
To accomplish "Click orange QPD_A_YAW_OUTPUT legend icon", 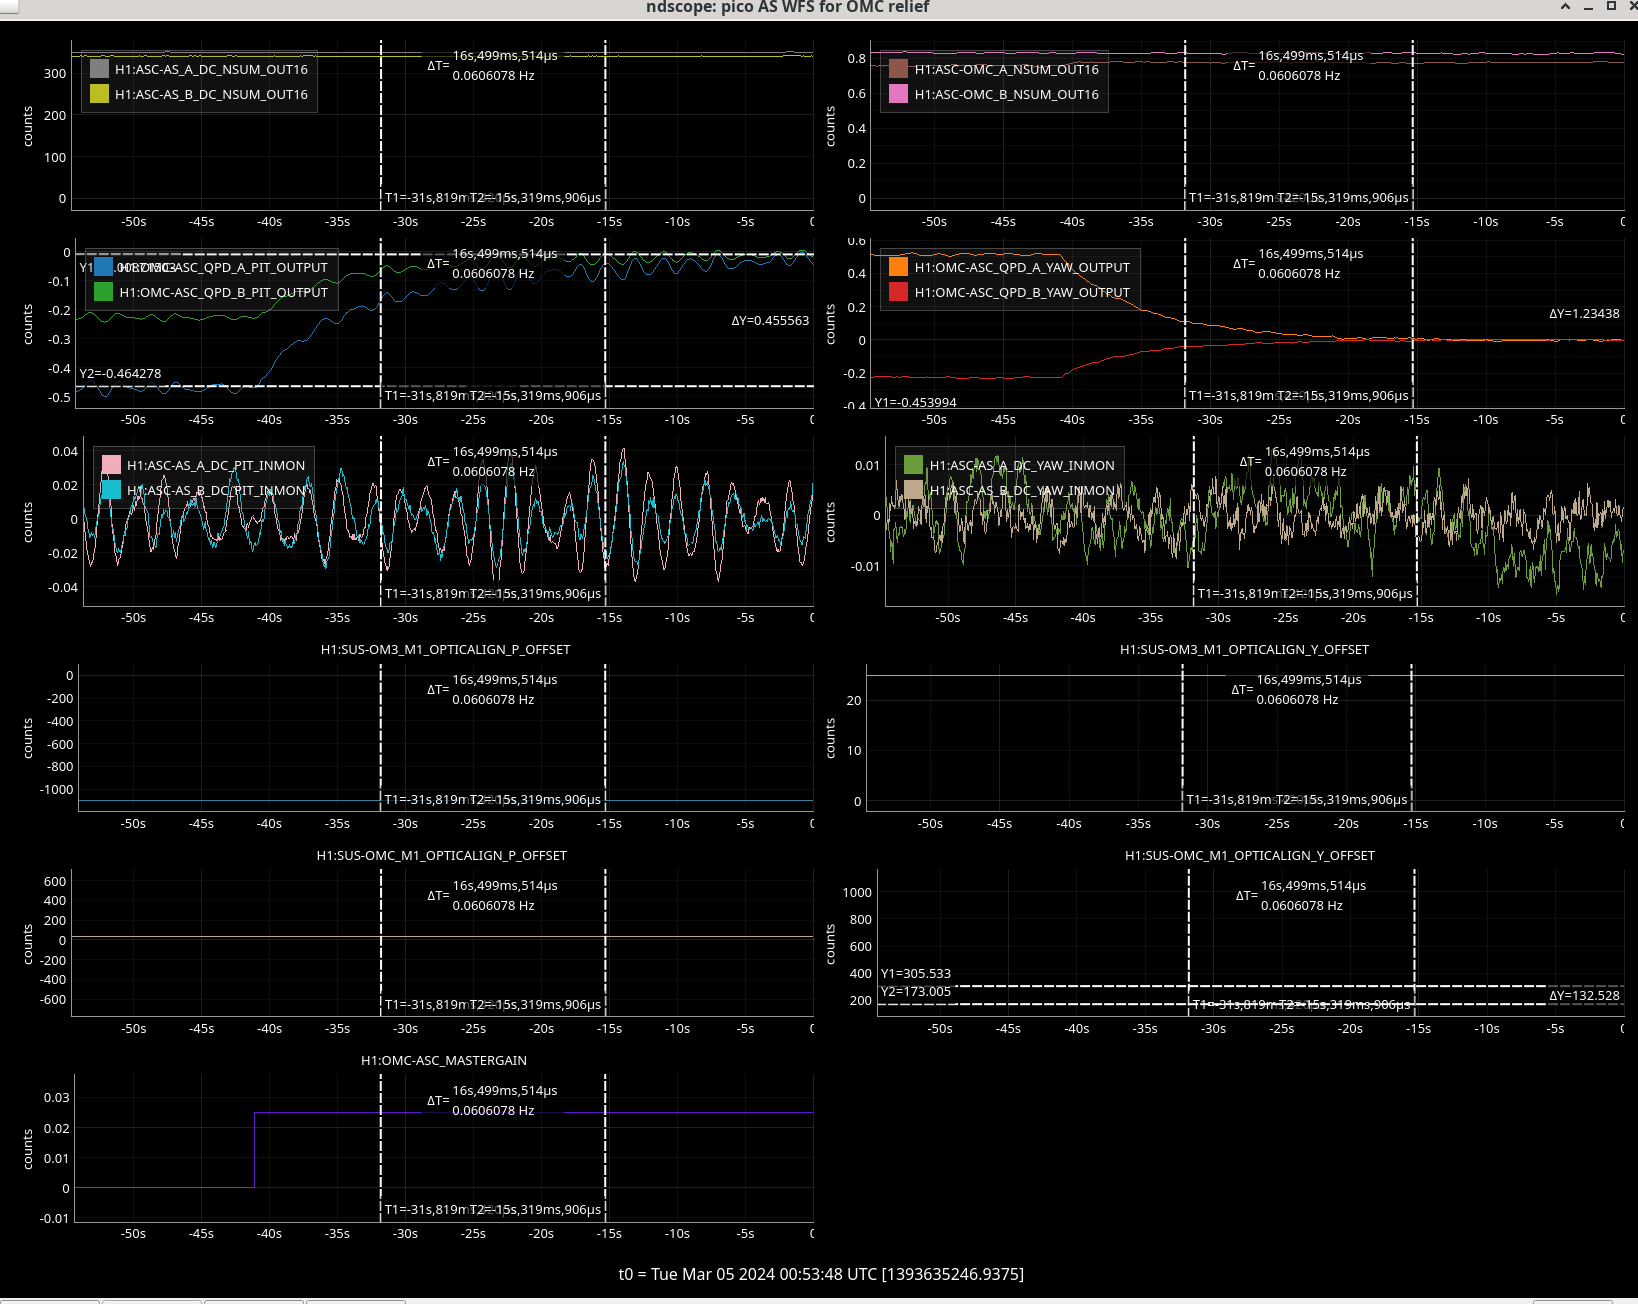I will click(x=898, y=267).
